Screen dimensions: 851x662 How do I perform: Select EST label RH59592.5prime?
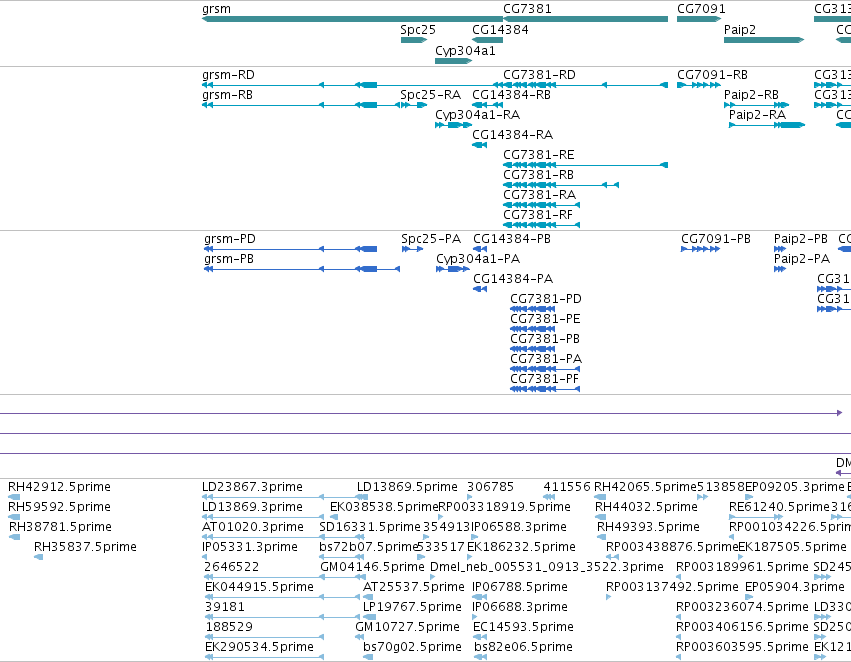click(x=59, y=507)
